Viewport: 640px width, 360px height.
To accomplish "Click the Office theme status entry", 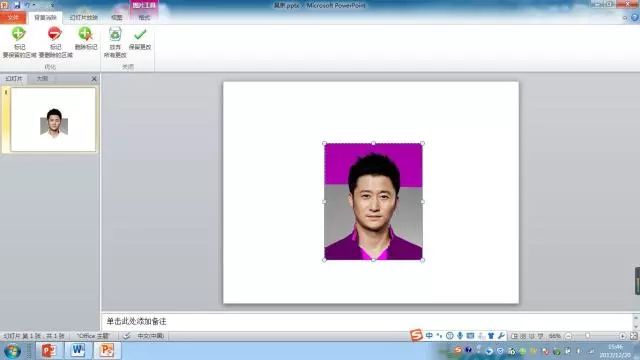I will (x=93, y=336).
